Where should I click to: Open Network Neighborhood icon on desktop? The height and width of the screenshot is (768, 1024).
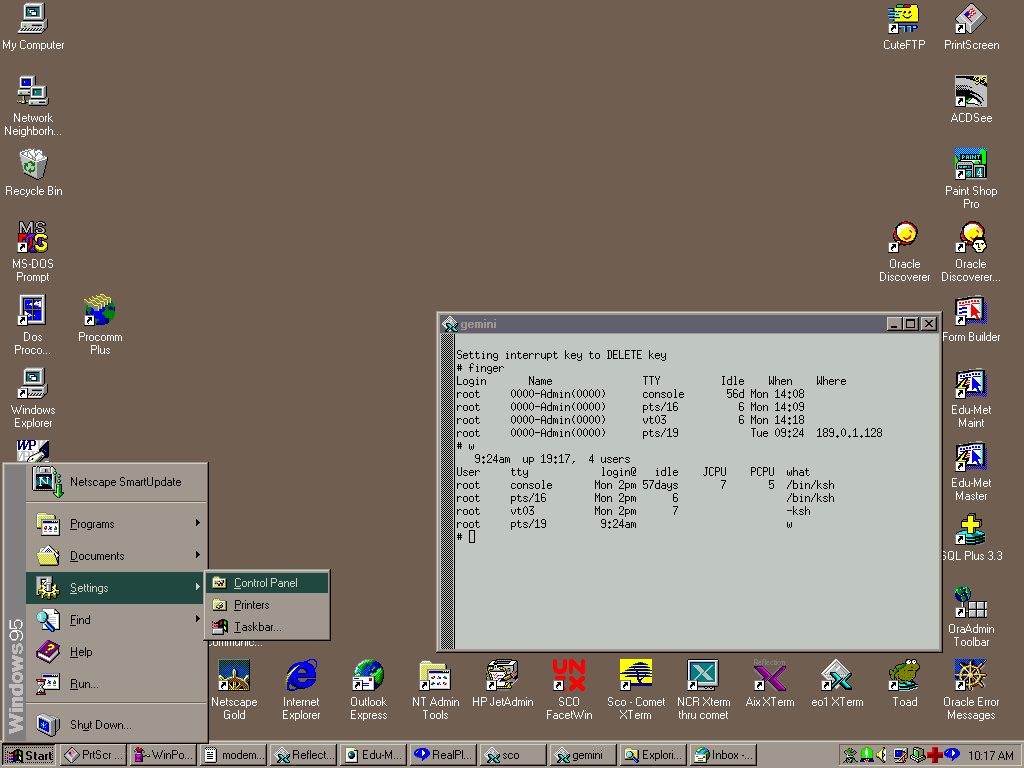click(x=33, y=106)
